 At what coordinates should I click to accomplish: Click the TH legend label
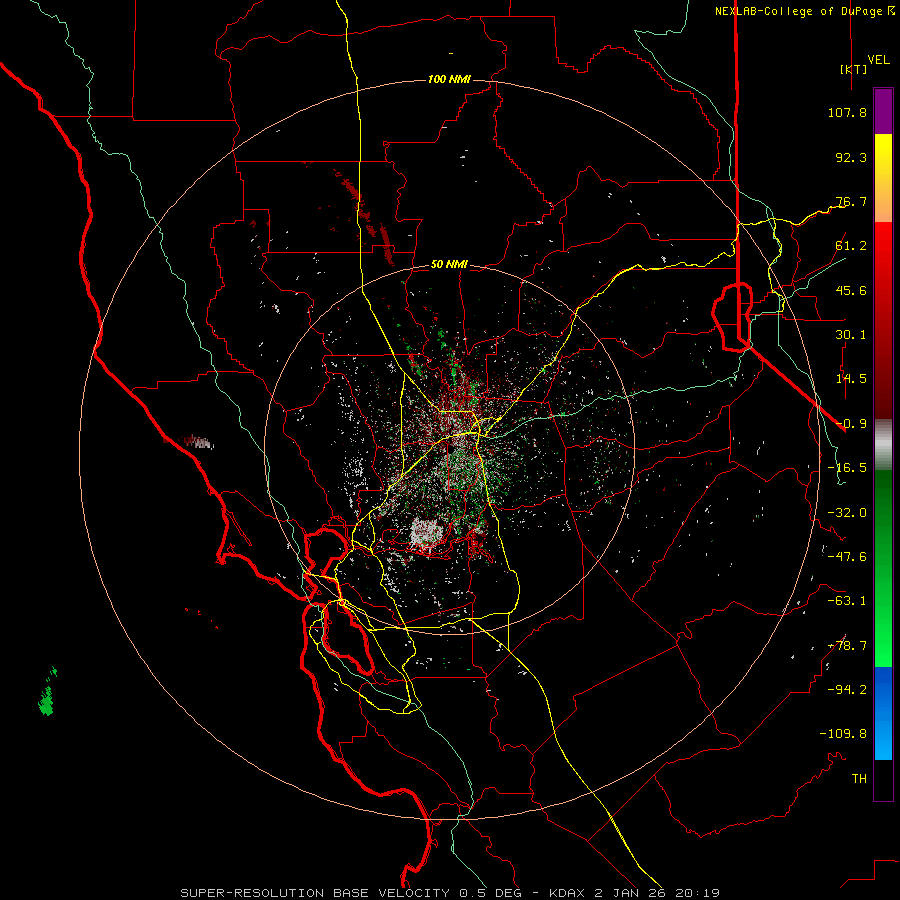(x=859, y=779)
